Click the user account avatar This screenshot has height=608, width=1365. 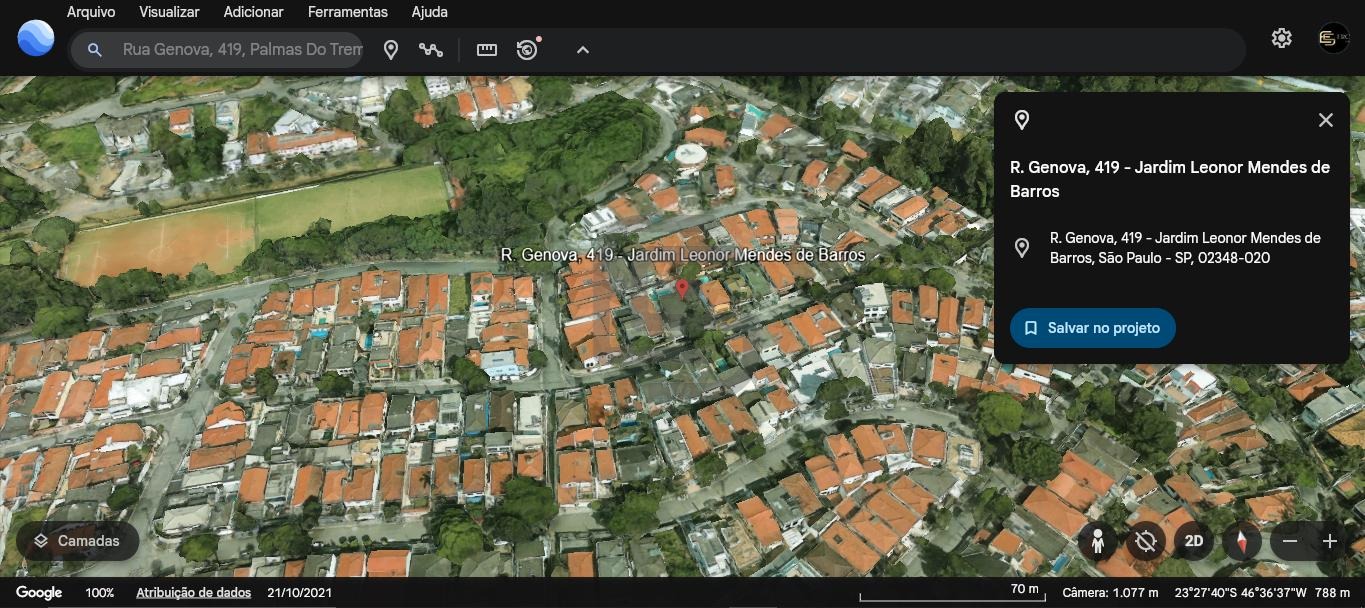[x=1333, y=38]
